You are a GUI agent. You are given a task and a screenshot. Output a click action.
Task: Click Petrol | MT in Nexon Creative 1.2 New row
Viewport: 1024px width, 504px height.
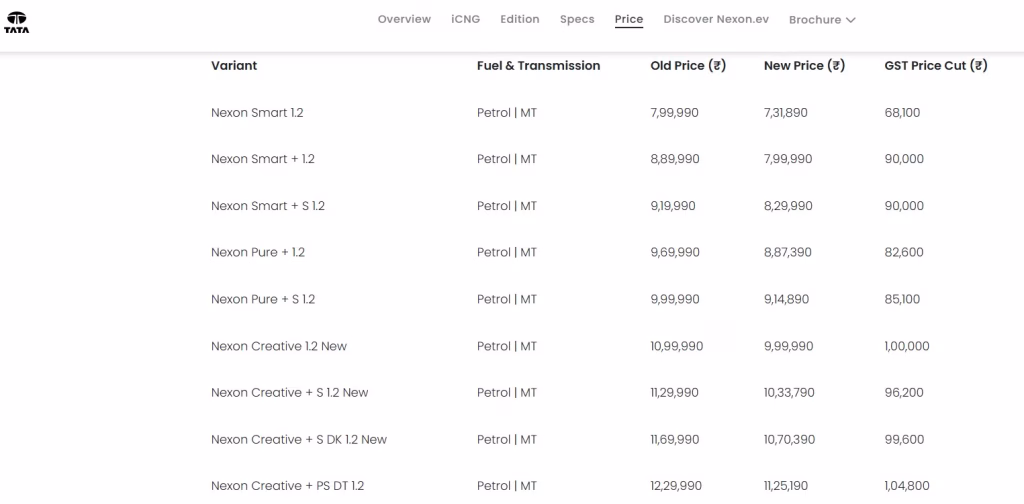pyautogui.click(x=507, y=346)
